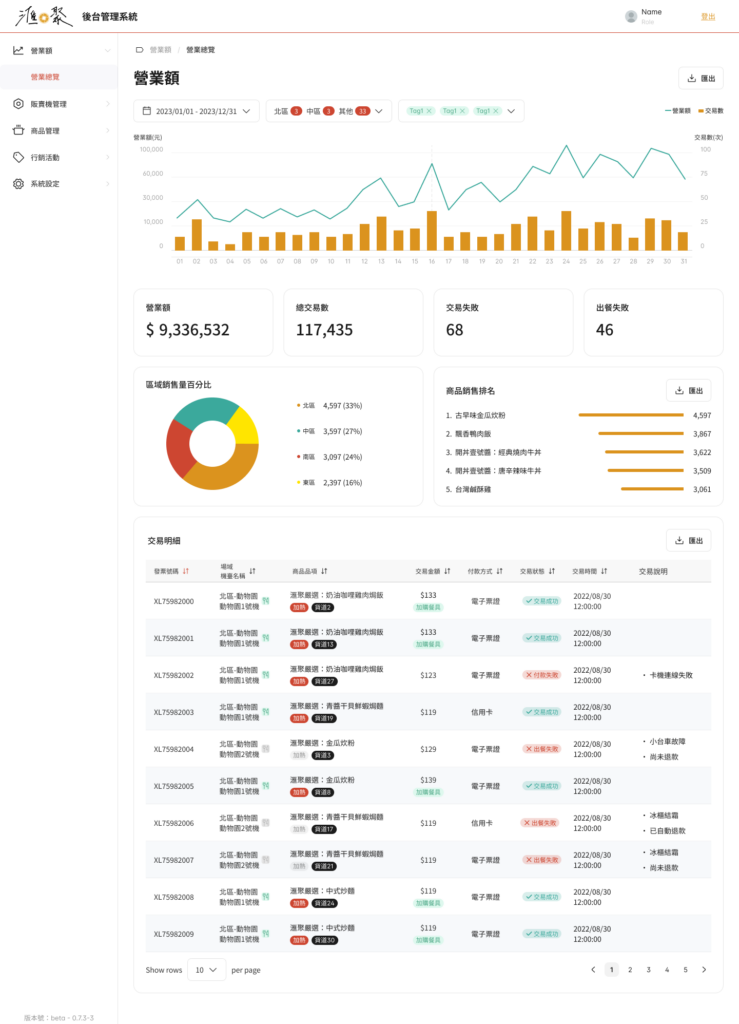
Task: Go to page 3 in pagination
Action: point(648,969)
